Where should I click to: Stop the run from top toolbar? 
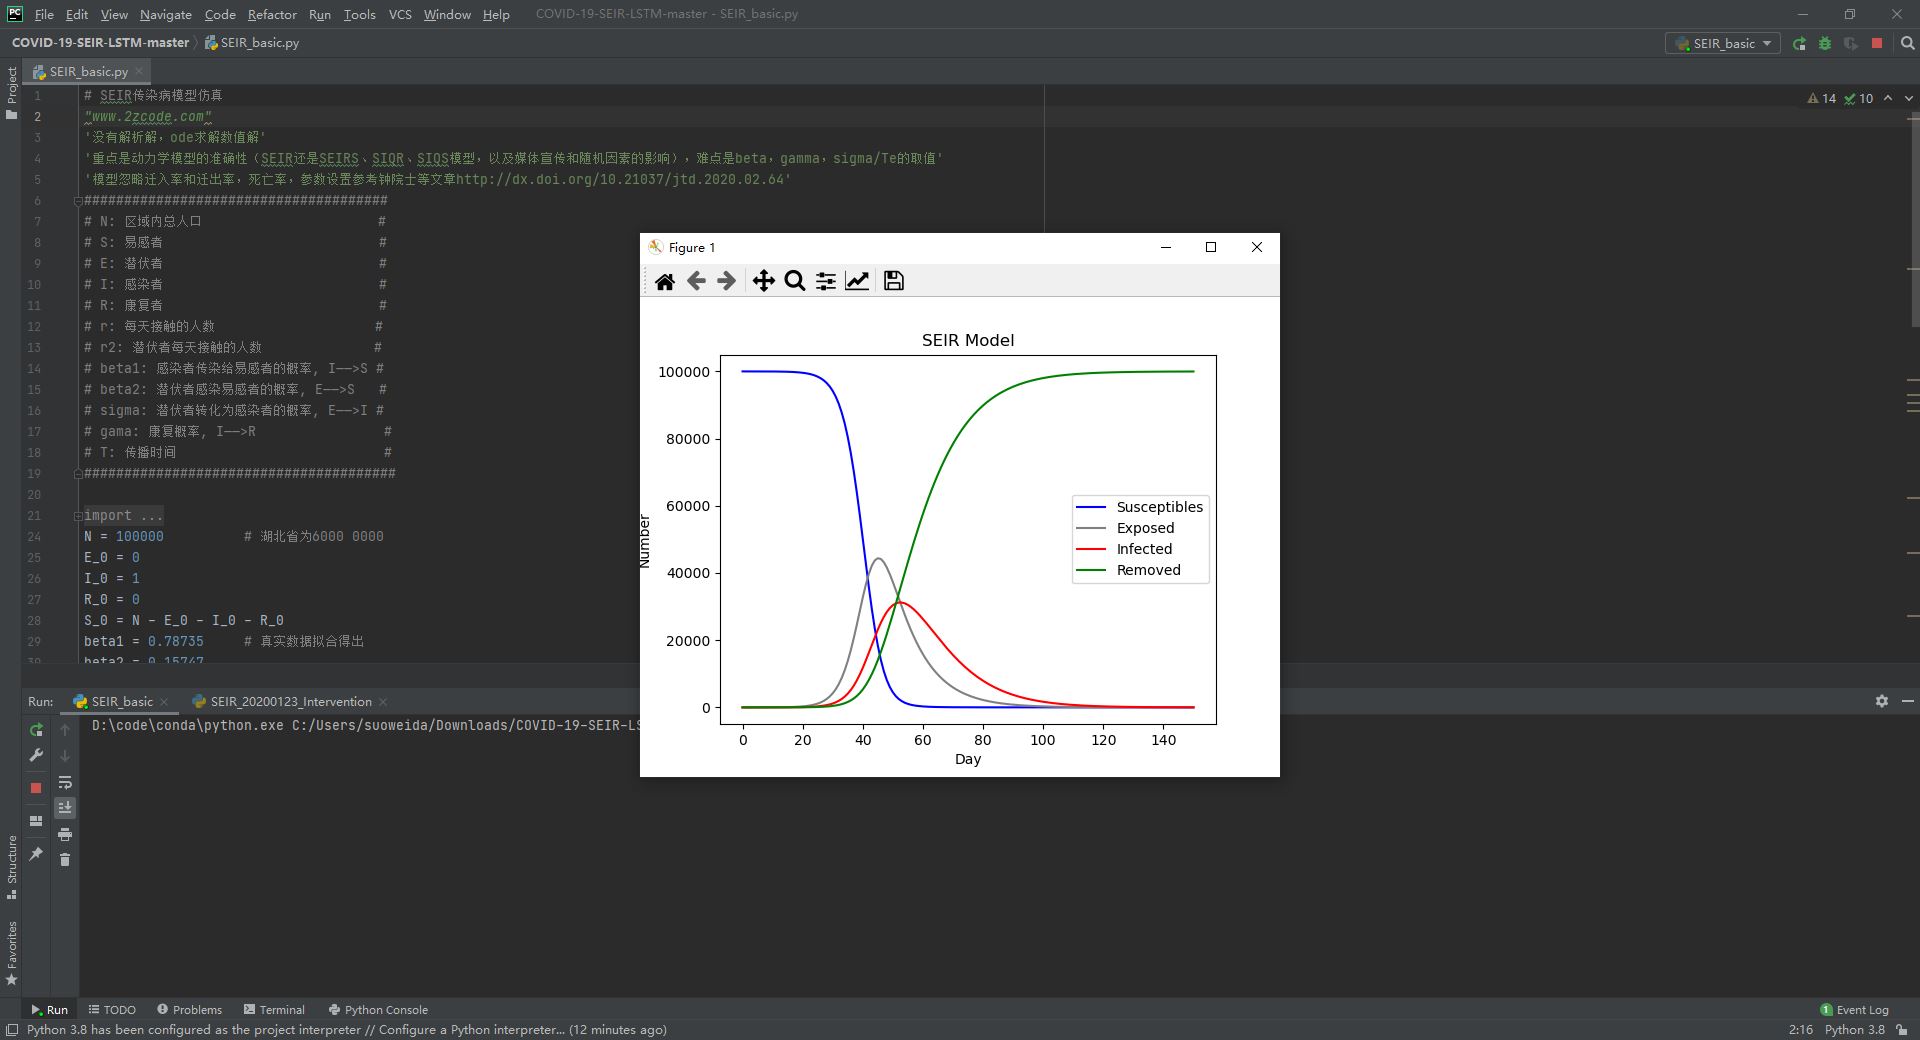click(1877, 44)
